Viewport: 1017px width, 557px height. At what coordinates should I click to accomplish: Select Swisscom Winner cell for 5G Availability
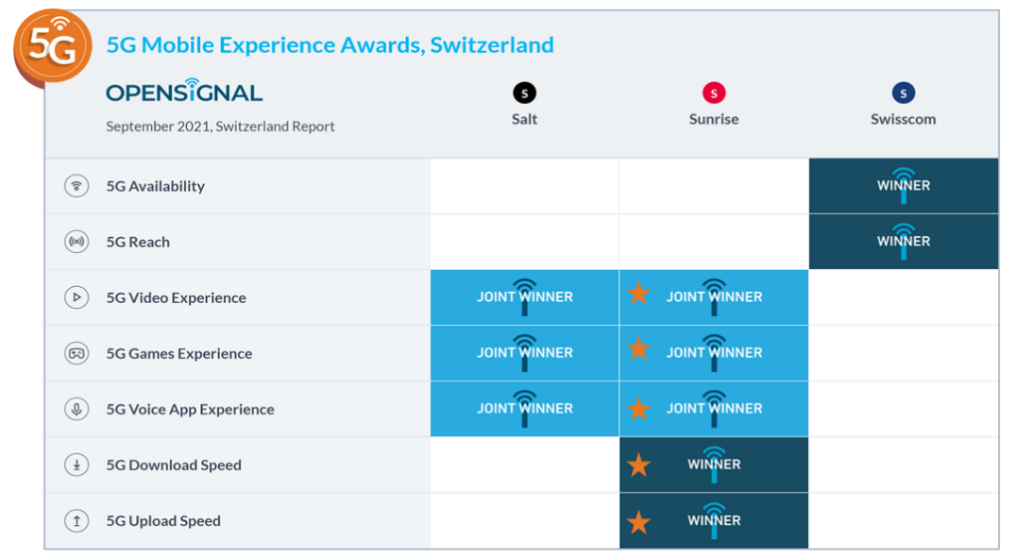coord(903,185)
